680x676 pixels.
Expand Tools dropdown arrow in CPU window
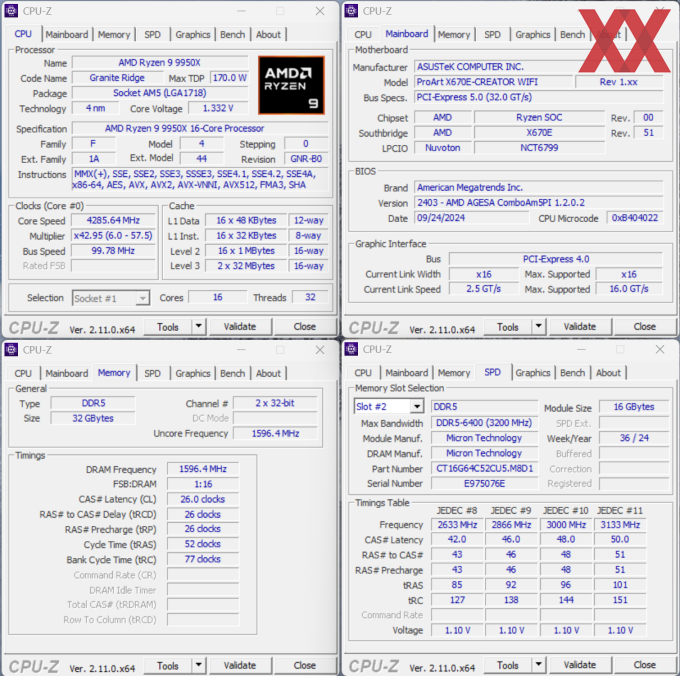coord(199,327)
